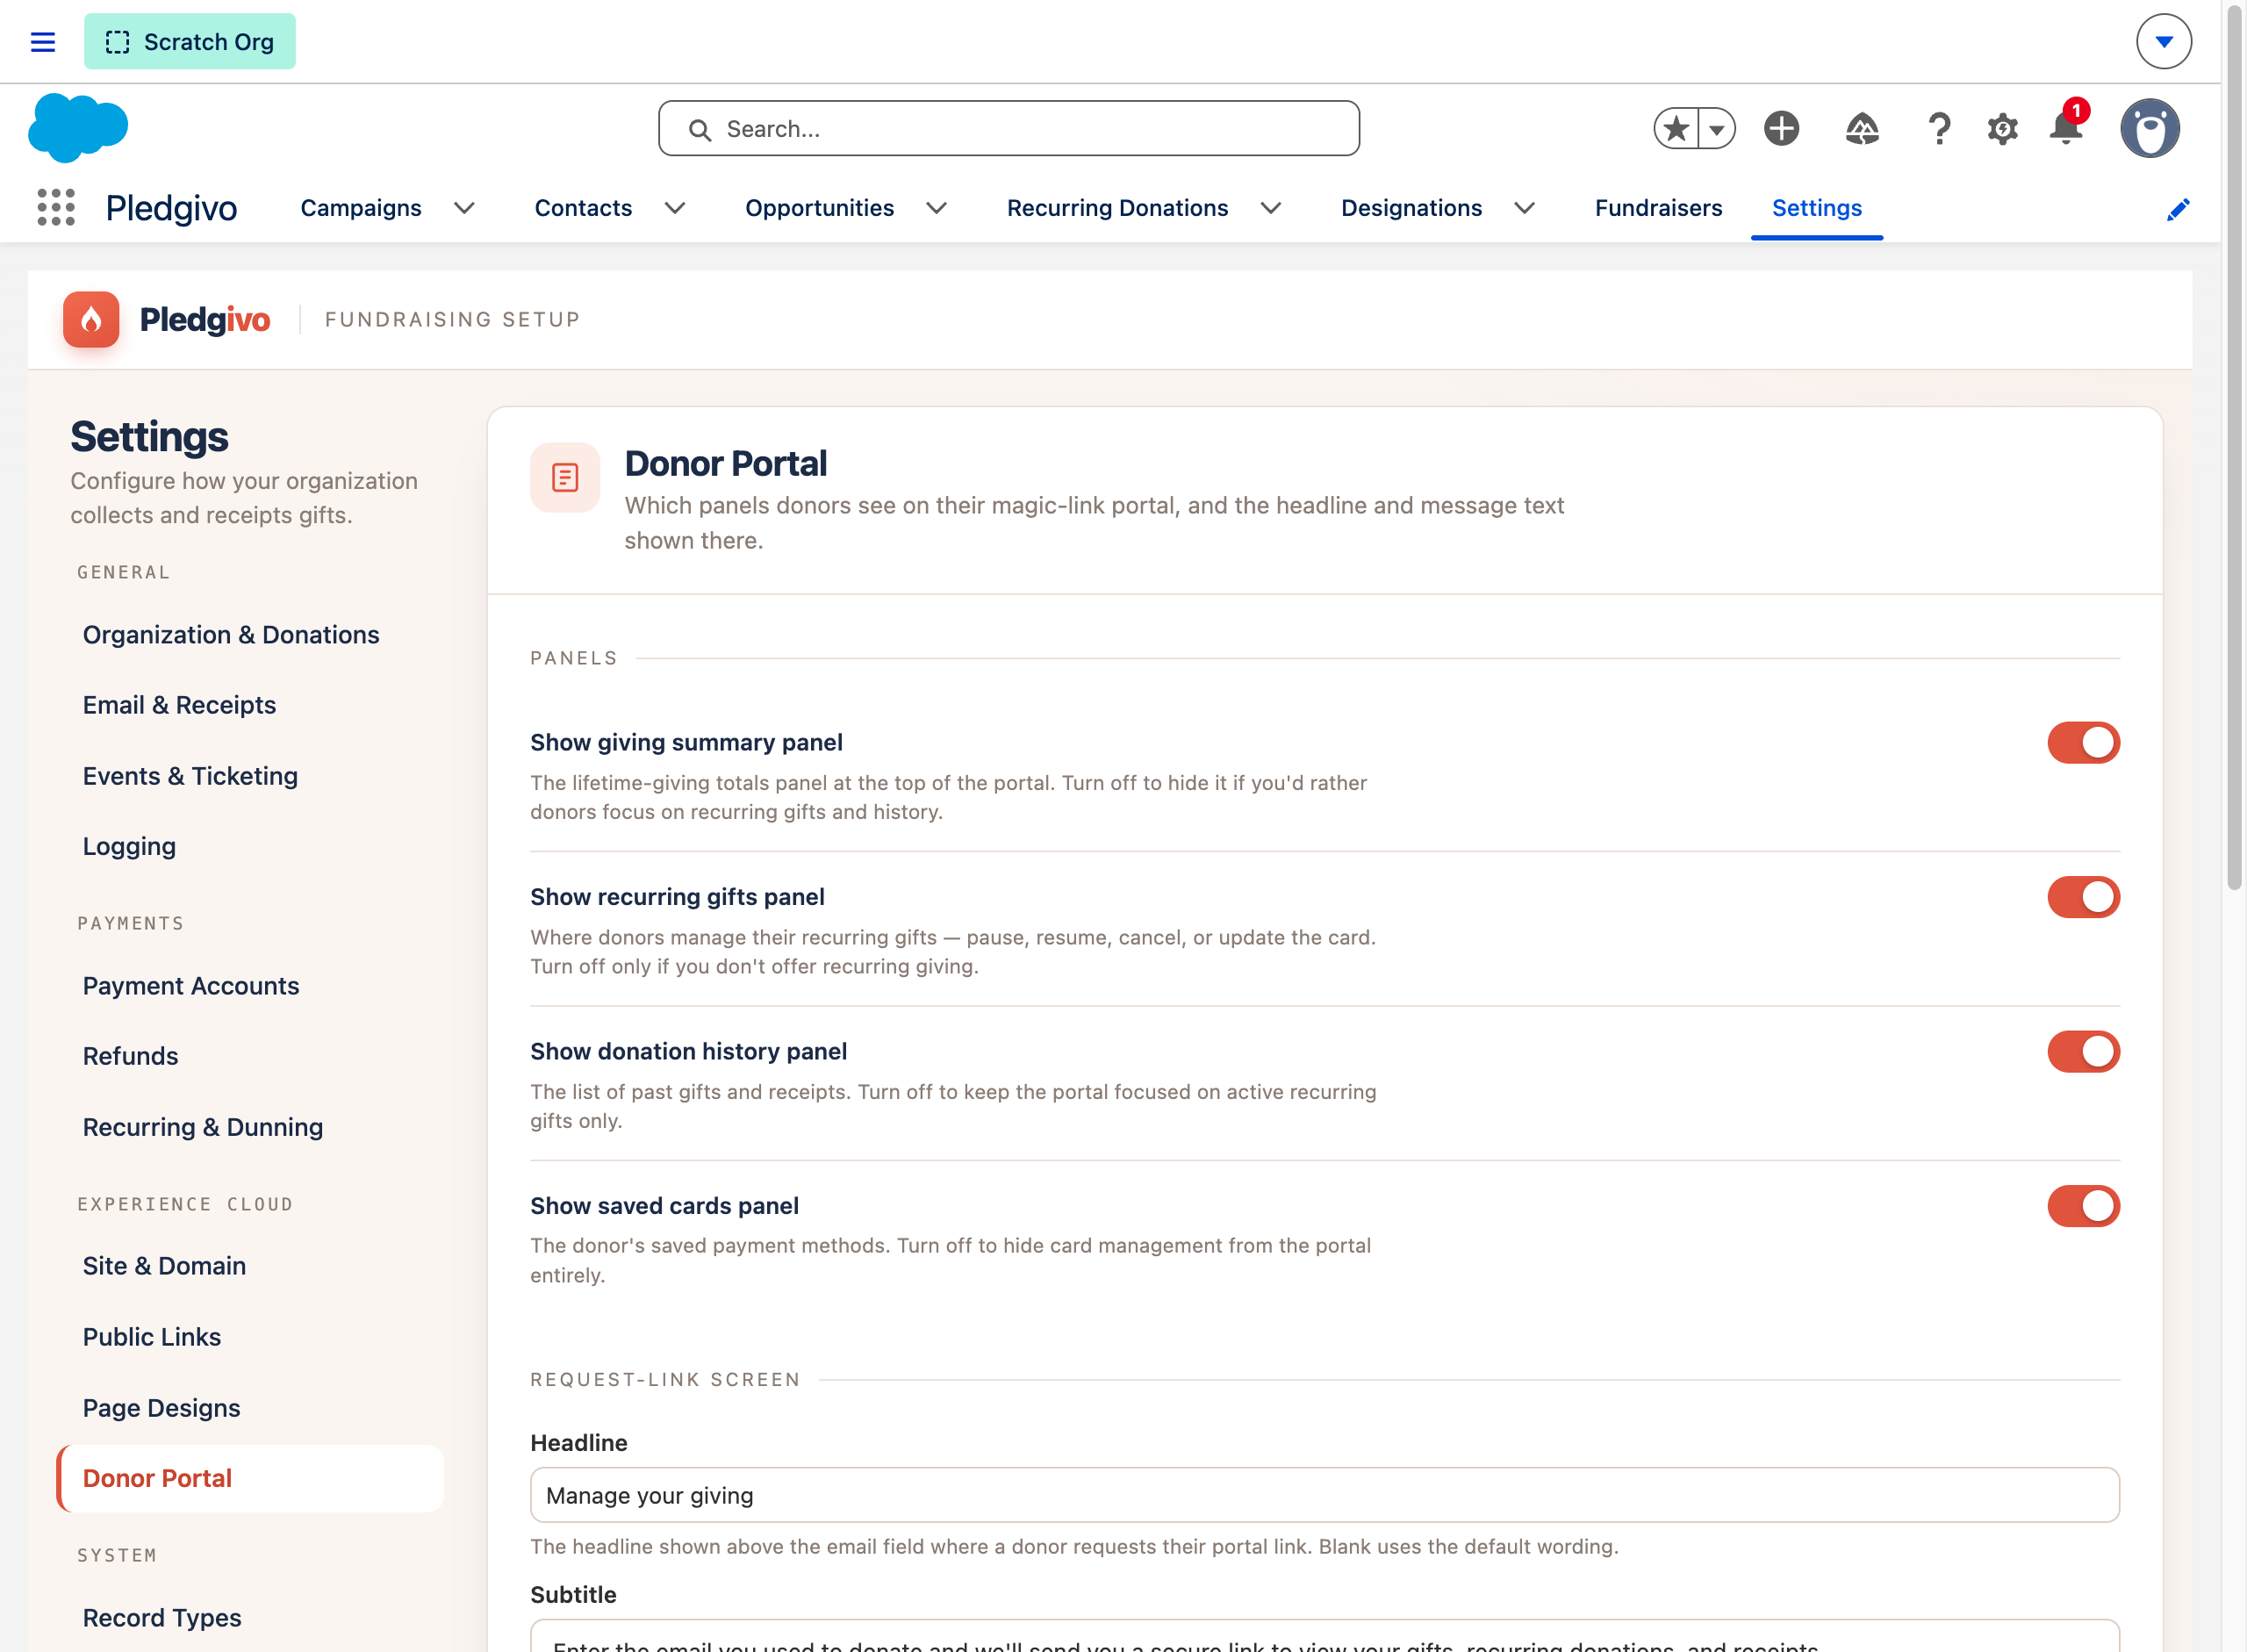Open Refunds settings
The image size is (2247, 1652).
[250, 1056]
